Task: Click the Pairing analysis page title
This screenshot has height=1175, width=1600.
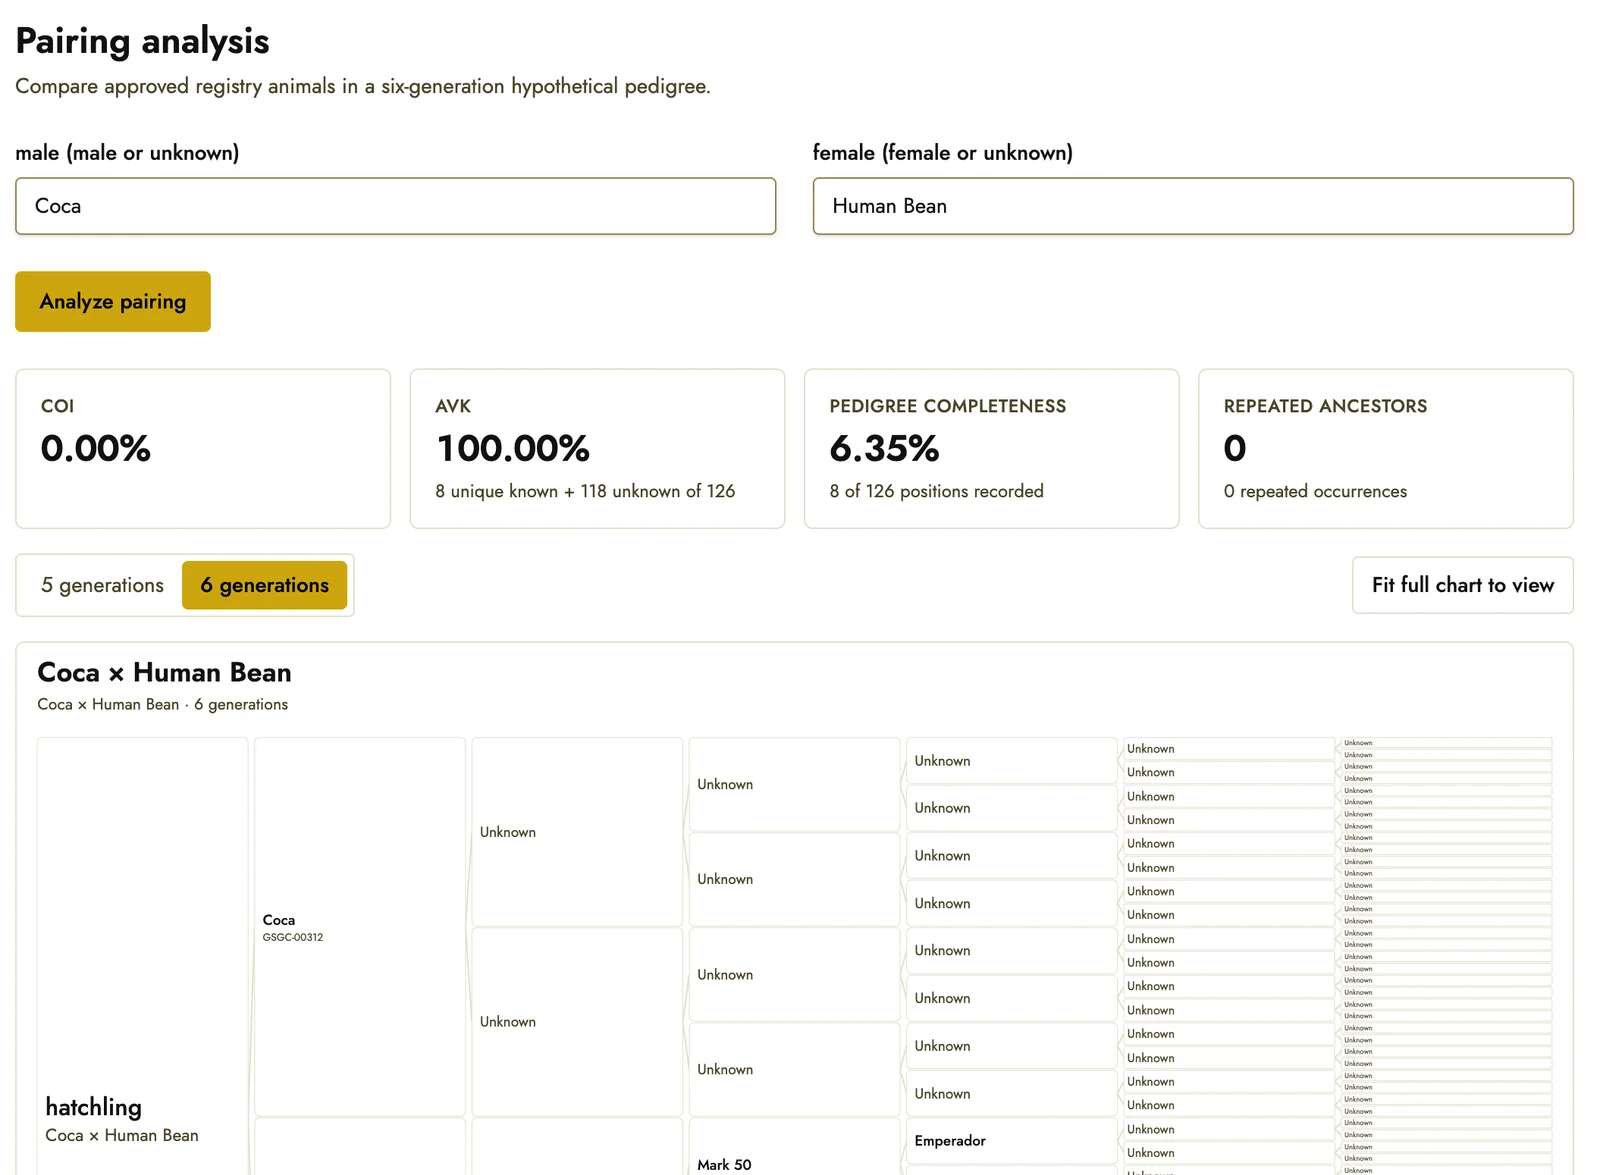Action: point(142,41)
